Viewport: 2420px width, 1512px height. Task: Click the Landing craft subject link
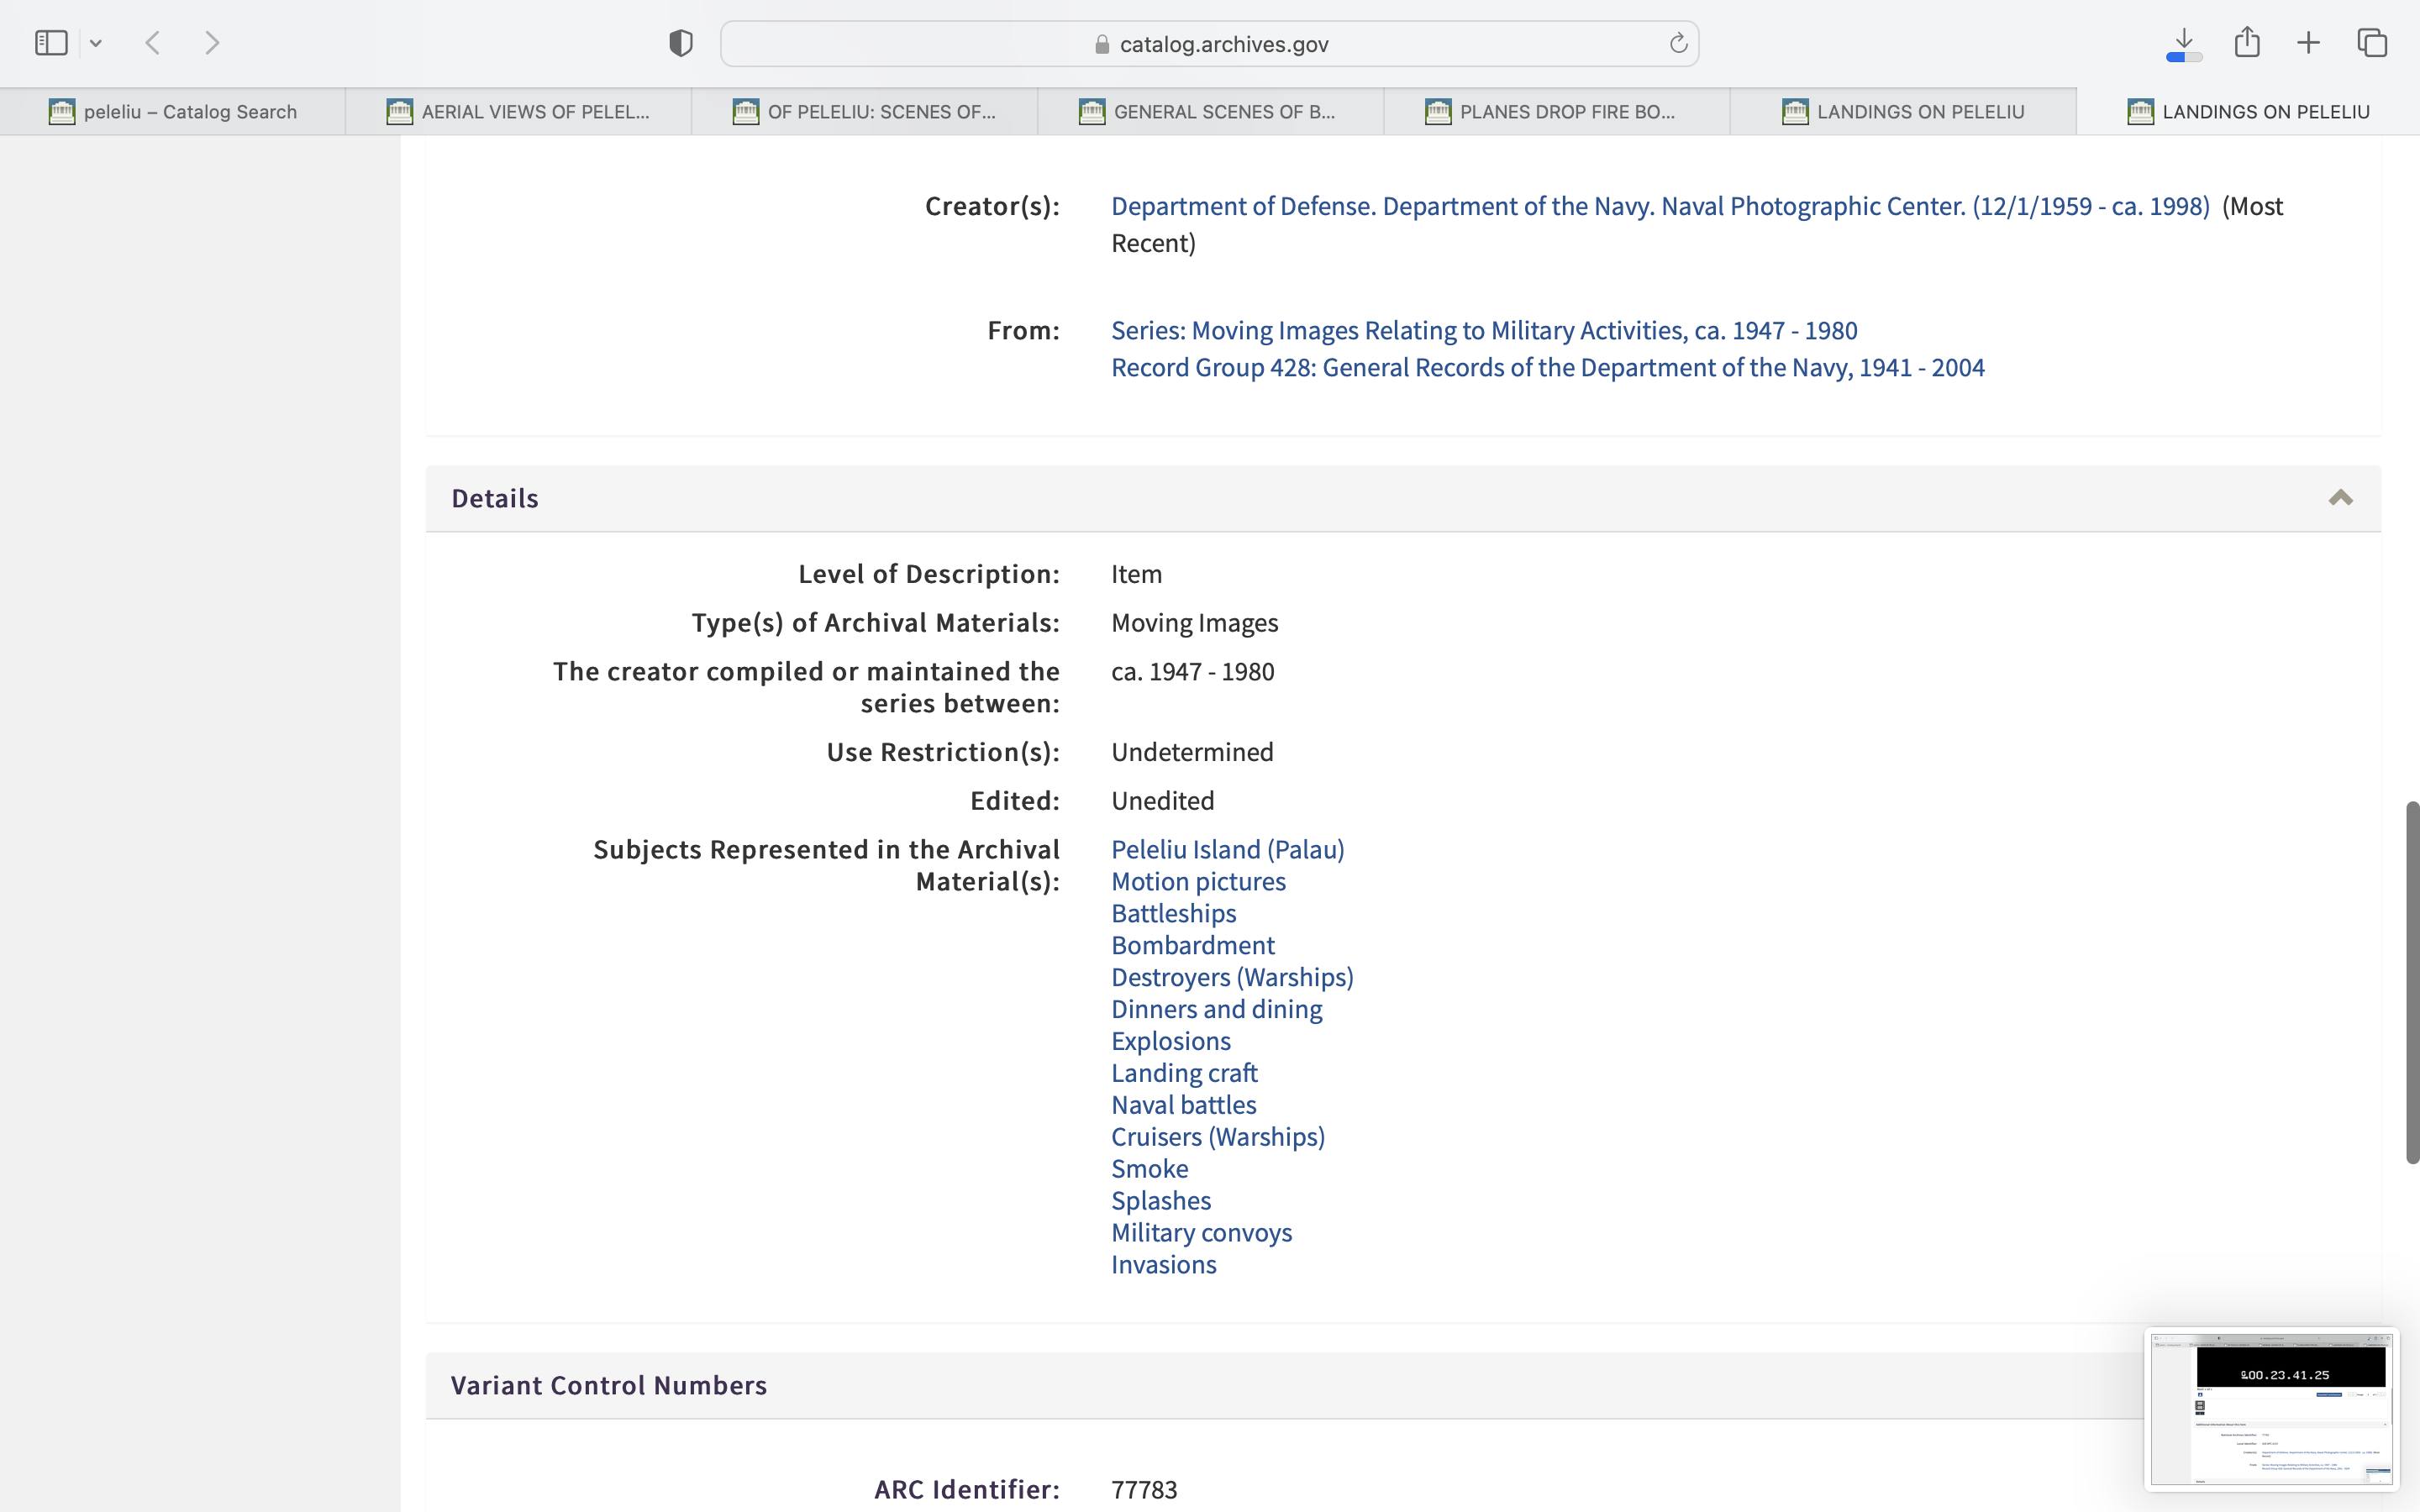pos(1184,1073)
